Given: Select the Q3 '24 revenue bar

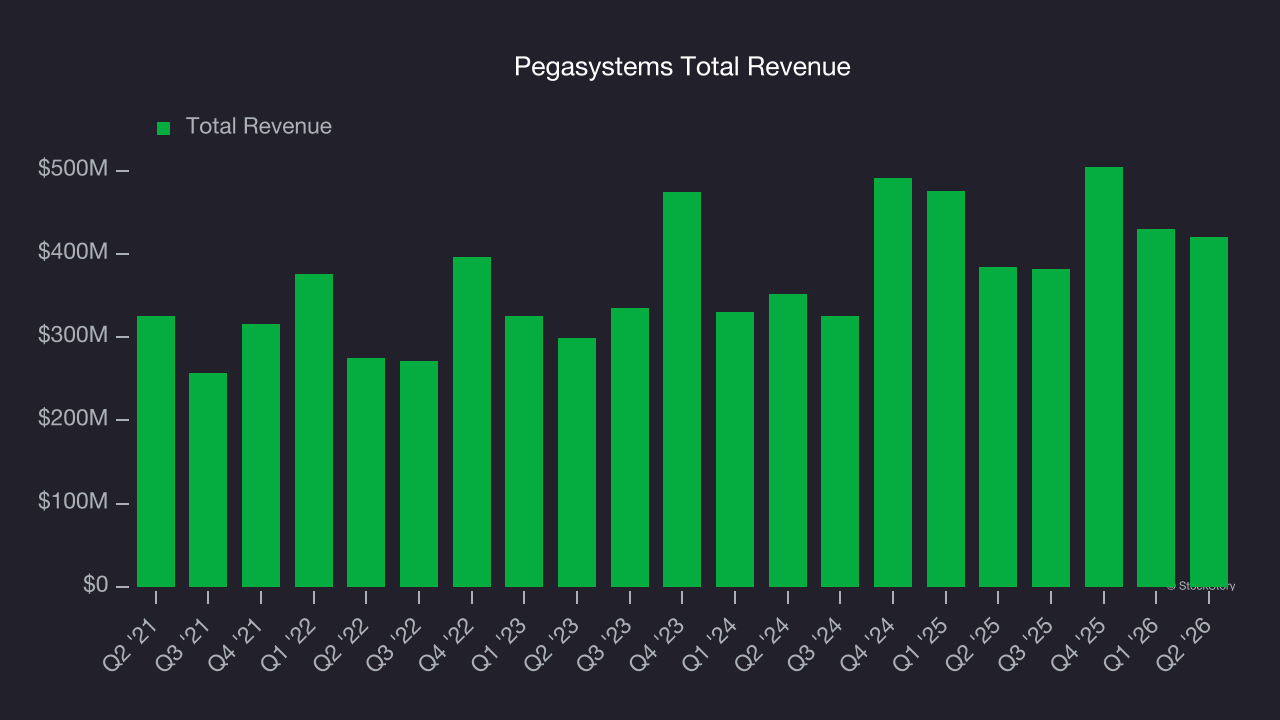Looking at the screenshot, I should 840,451.
